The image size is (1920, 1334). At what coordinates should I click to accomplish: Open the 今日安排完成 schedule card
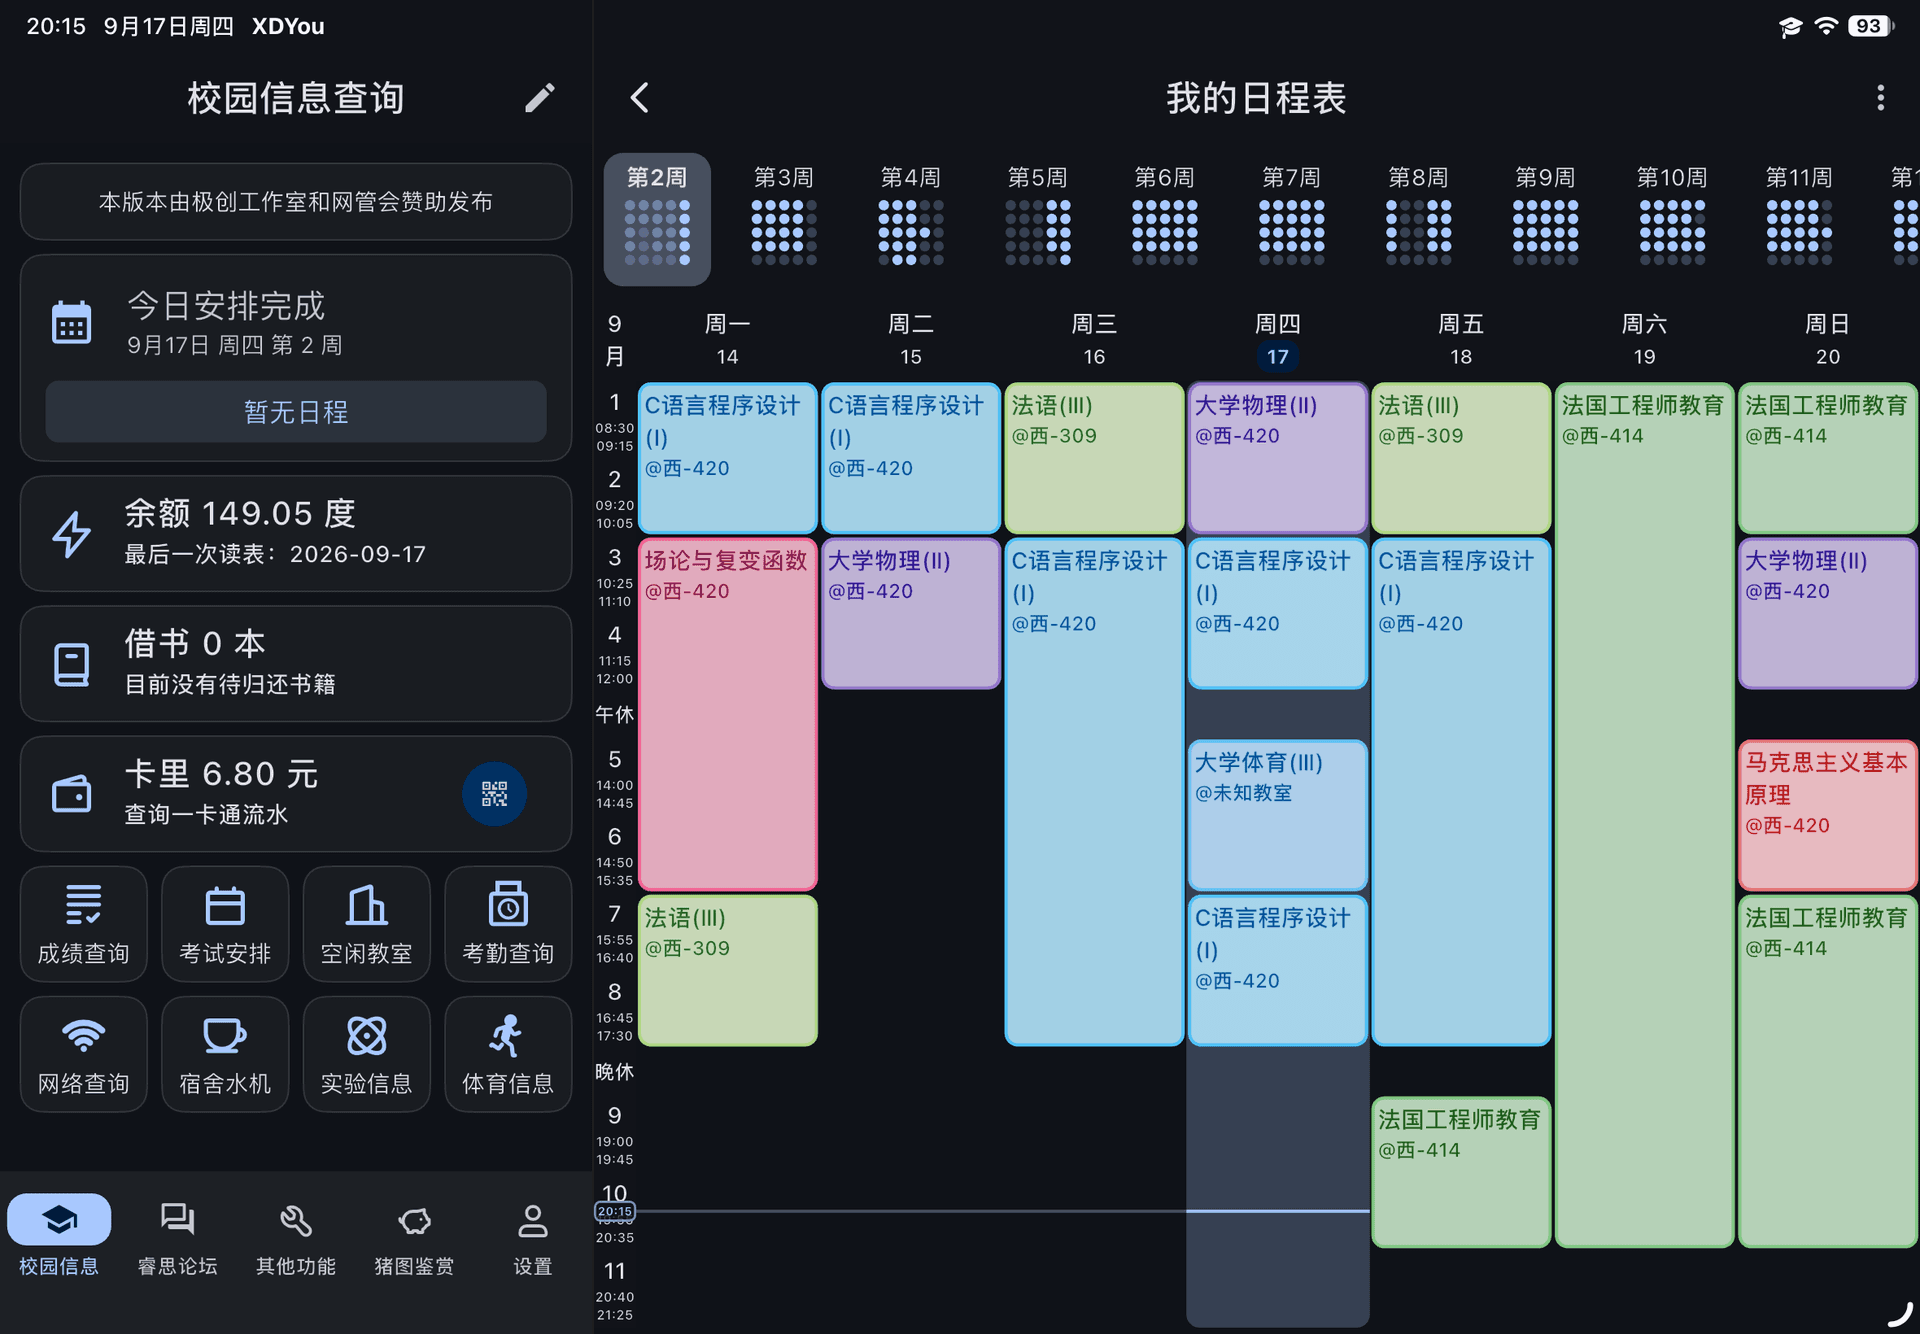(x=296, y=358)
